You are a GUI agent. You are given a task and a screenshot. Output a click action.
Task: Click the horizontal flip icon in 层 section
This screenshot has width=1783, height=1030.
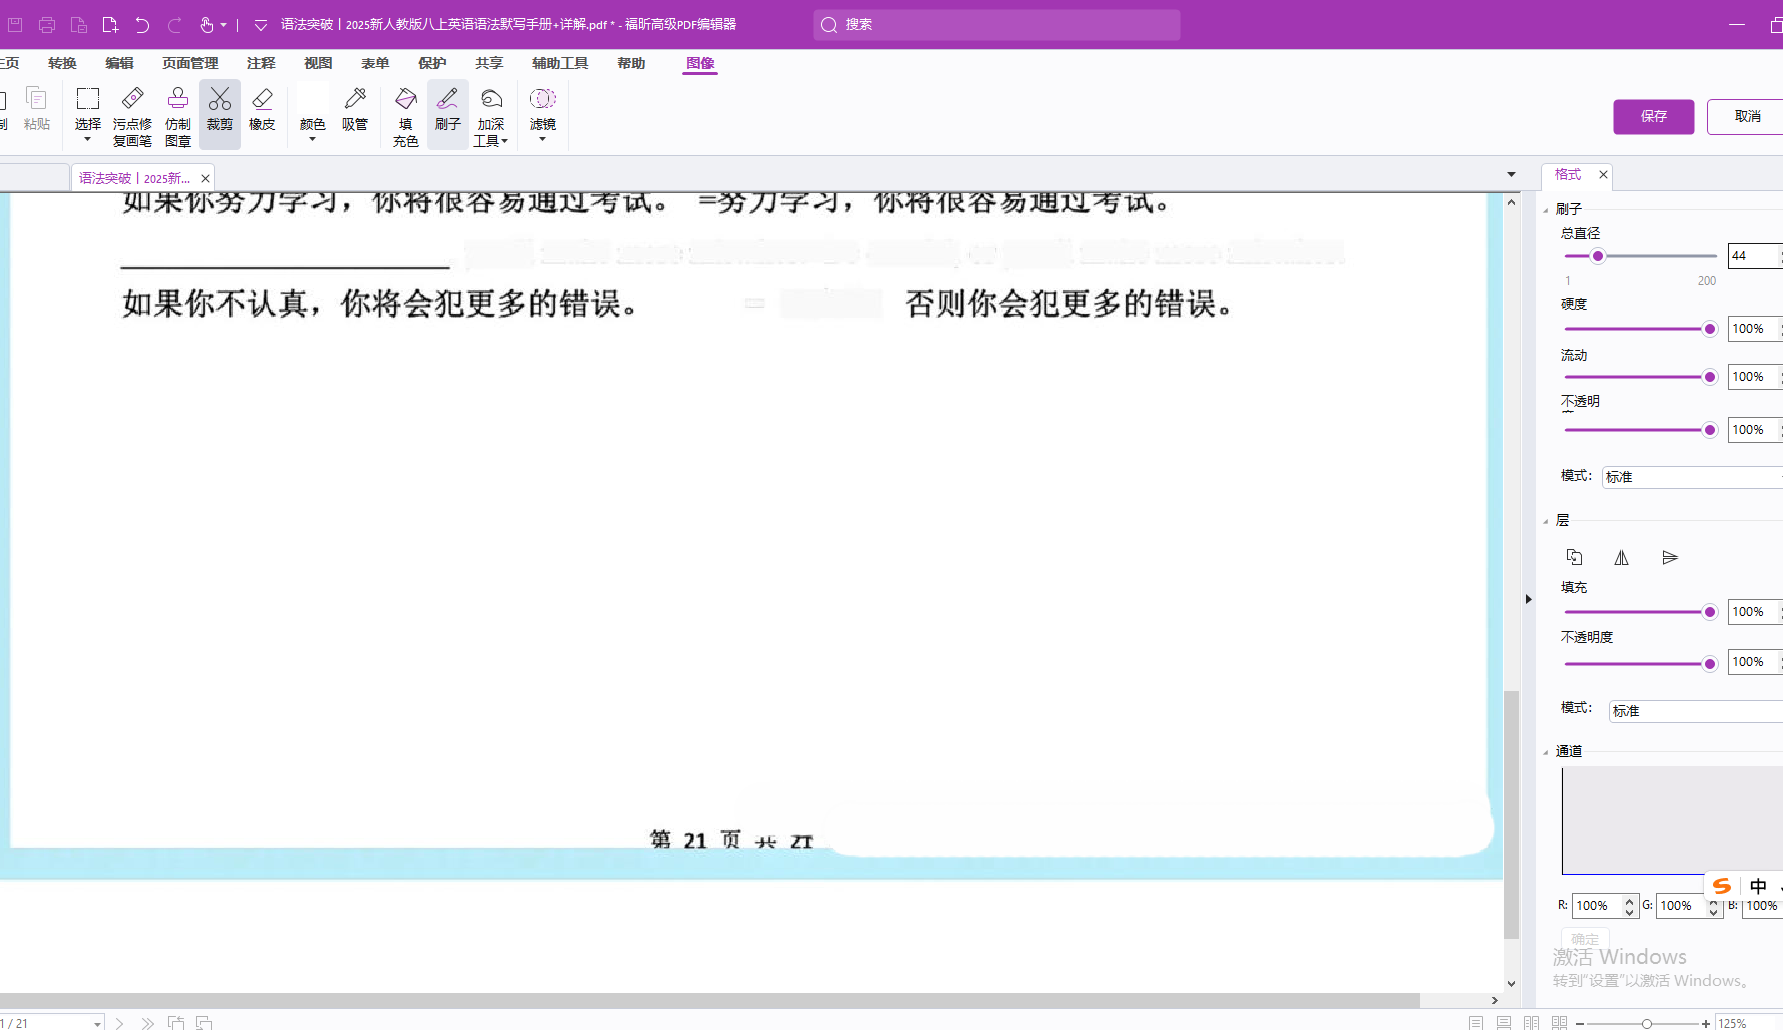click(1621, 558)
